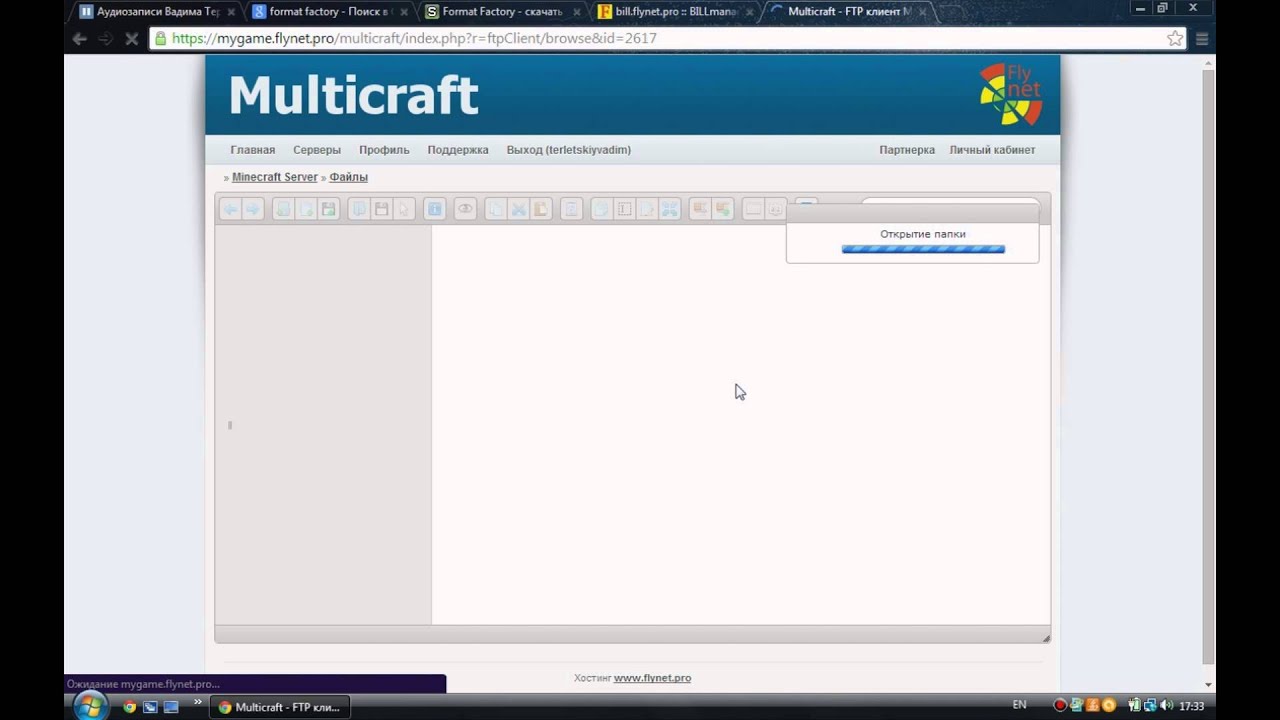Open the Партнерка menu item
The height and width of the screenshot is (720, 1280).
pos(907,150)
